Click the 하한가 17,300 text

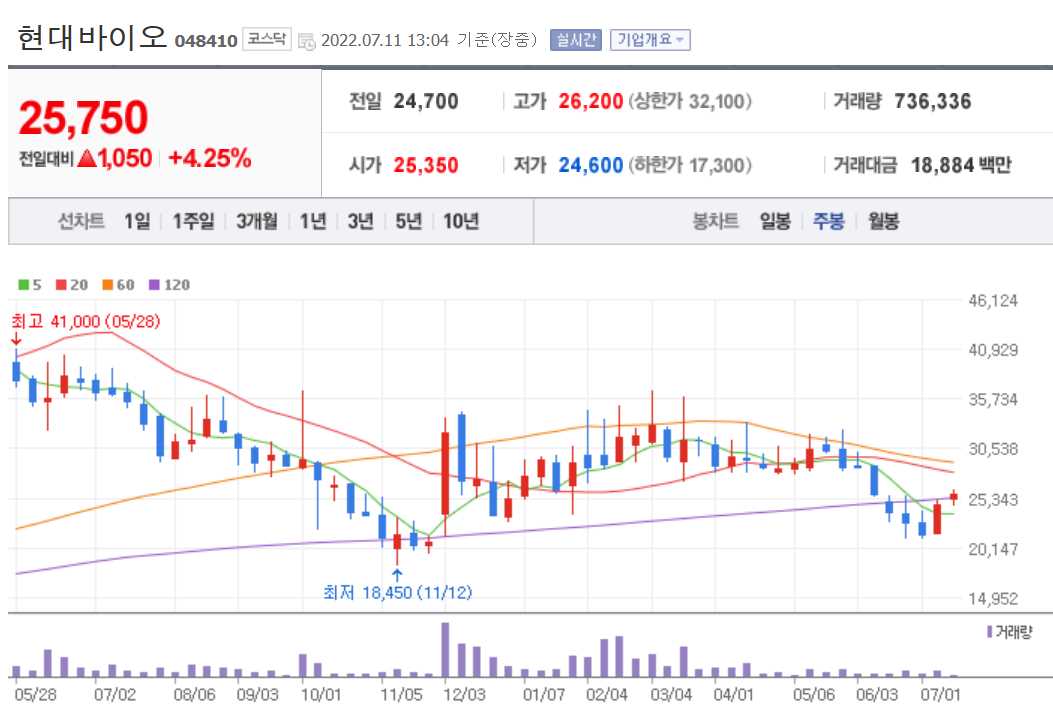pos(690,165)
